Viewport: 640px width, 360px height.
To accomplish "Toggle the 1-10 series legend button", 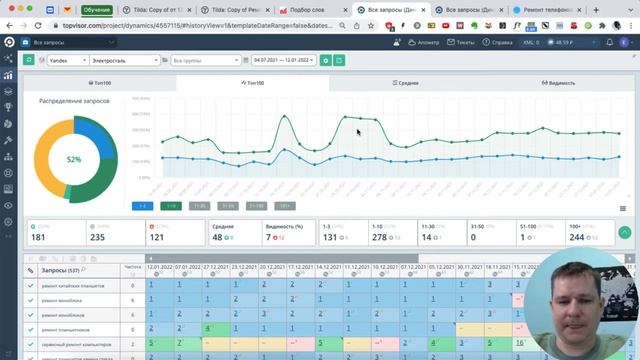I will pos(171,206).
